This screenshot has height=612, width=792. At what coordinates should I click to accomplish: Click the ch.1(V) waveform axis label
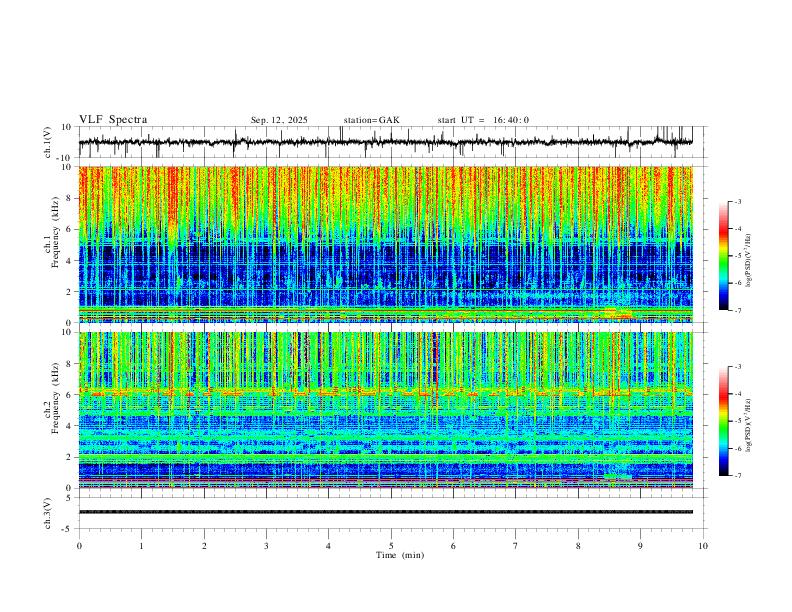click(48, 142)
